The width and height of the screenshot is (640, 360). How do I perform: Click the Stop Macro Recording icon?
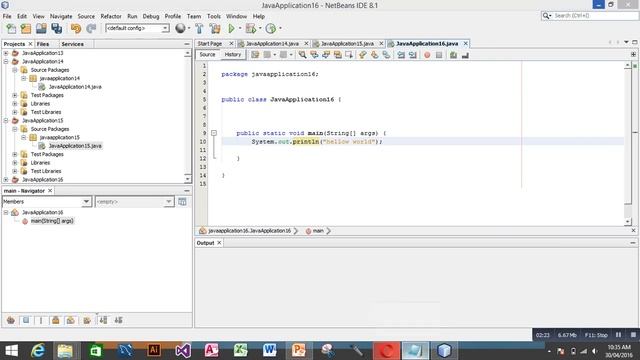click(439, 55)
